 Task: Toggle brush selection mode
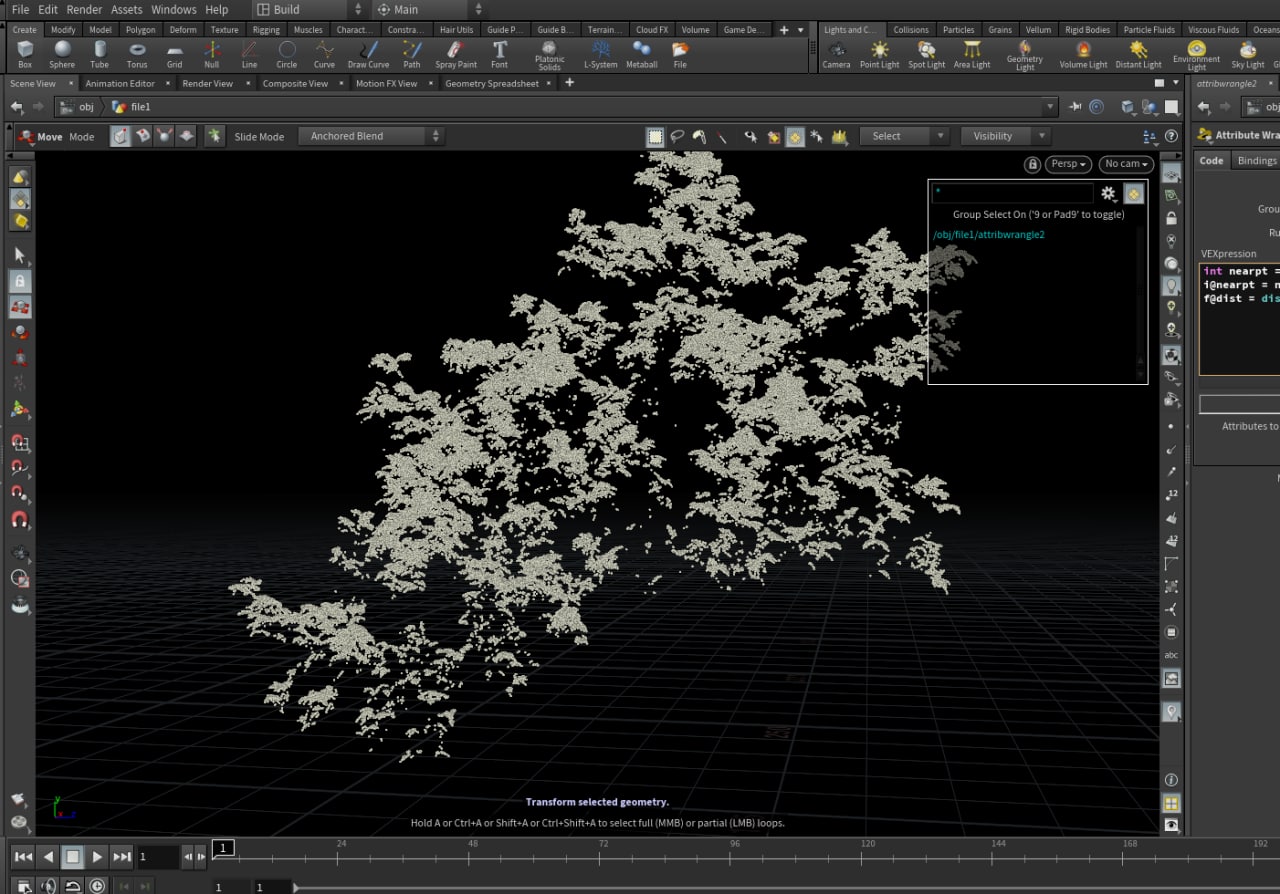click(700, 137)
